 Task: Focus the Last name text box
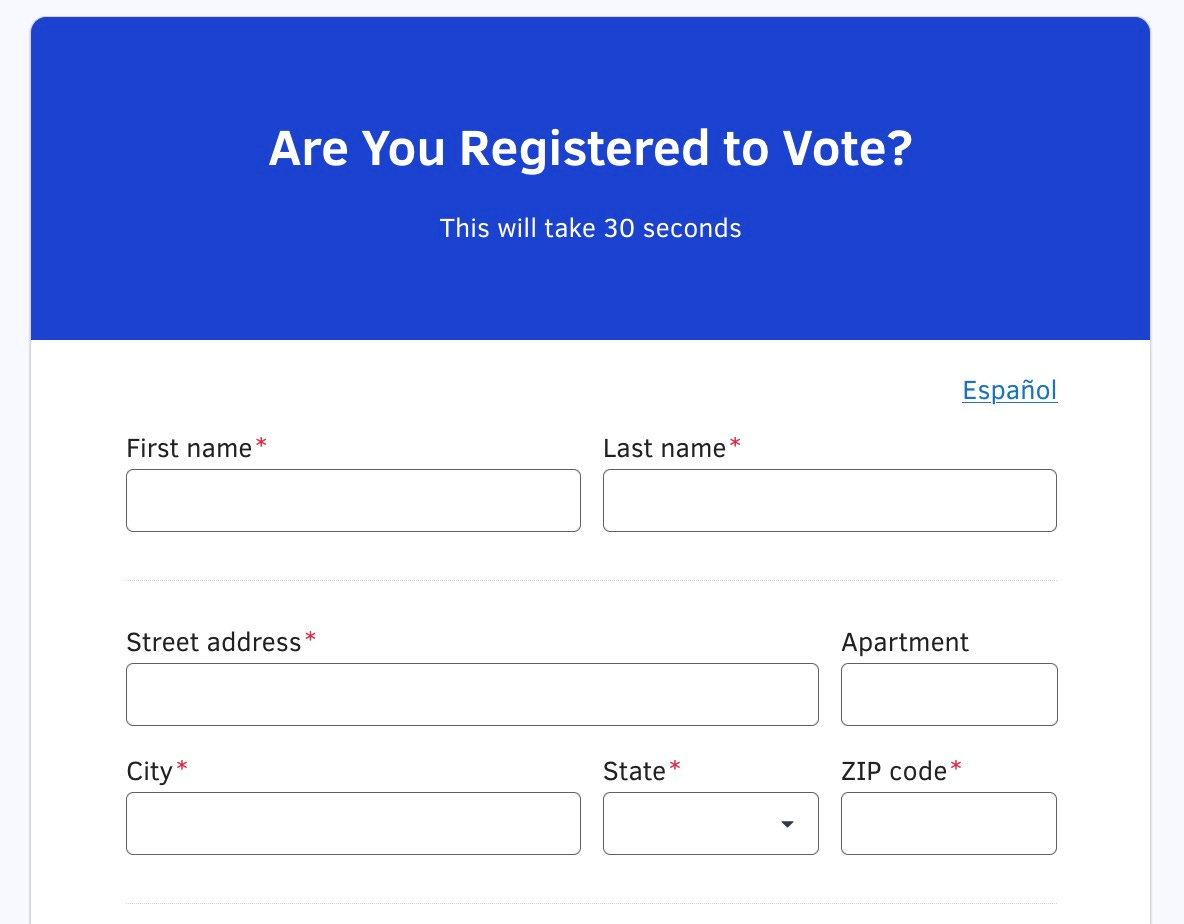click(x=829, y=500)
